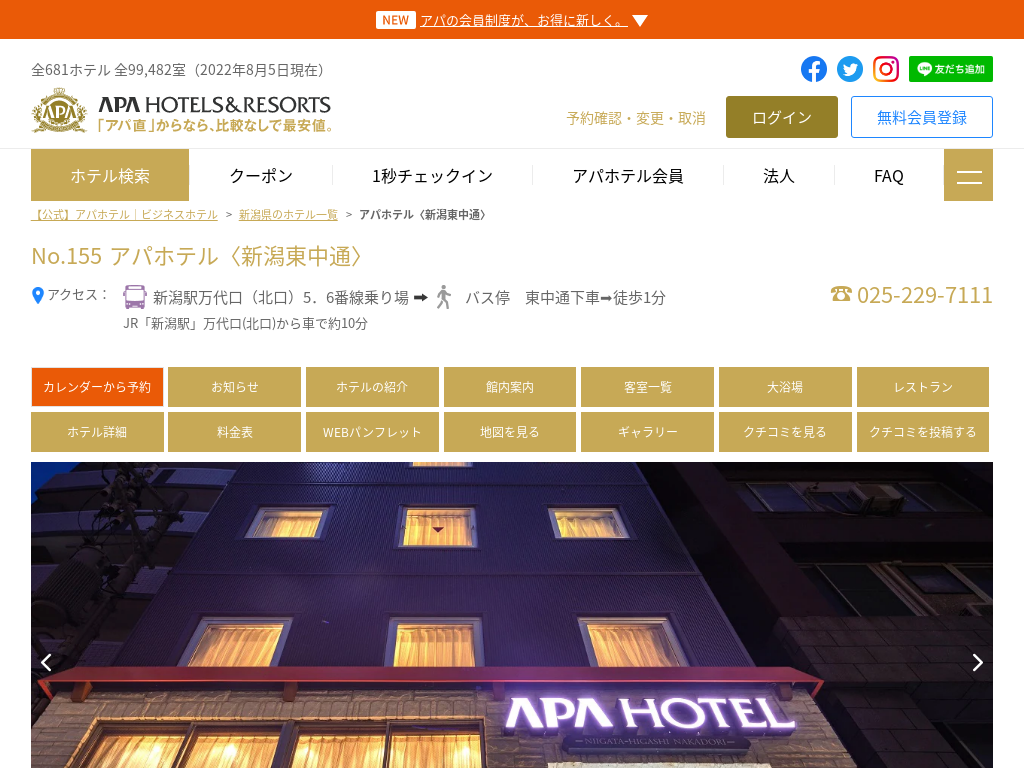Show previous photo with left arrow
1024x768 pixels.
click(x=46, y=663)
